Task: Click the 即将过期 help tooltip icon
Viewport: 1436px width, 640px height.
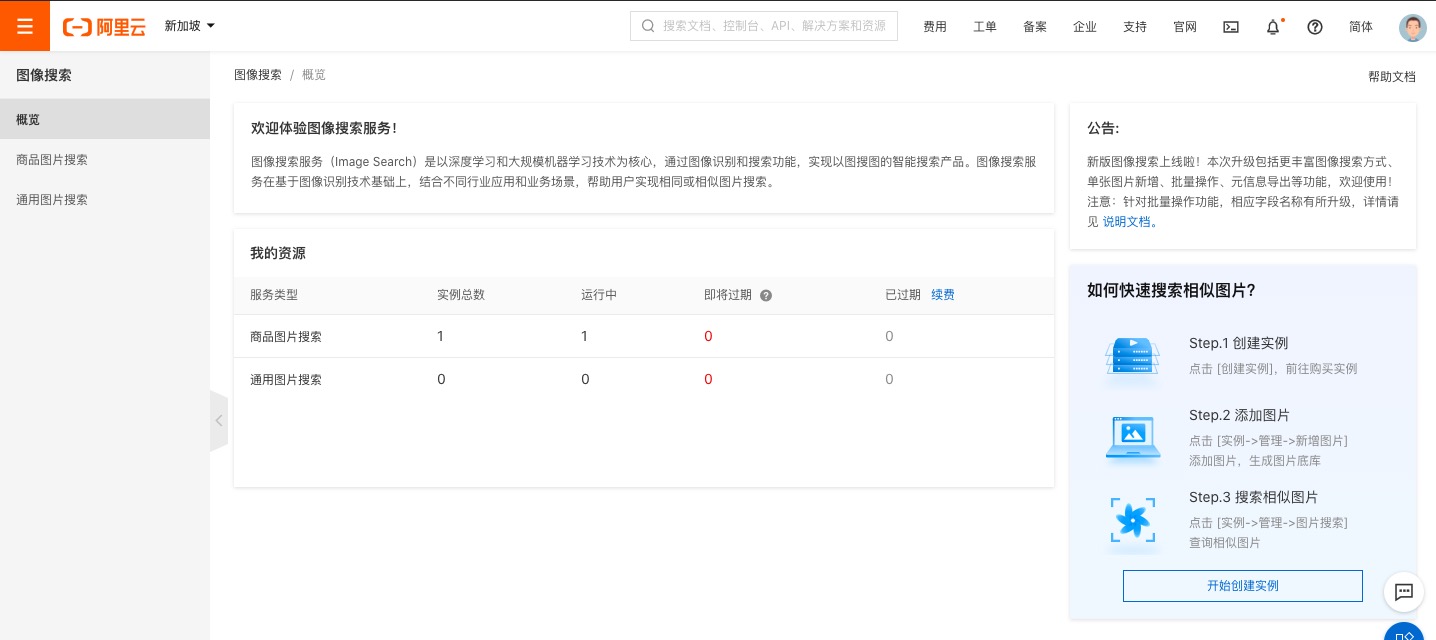Action: 766,296
